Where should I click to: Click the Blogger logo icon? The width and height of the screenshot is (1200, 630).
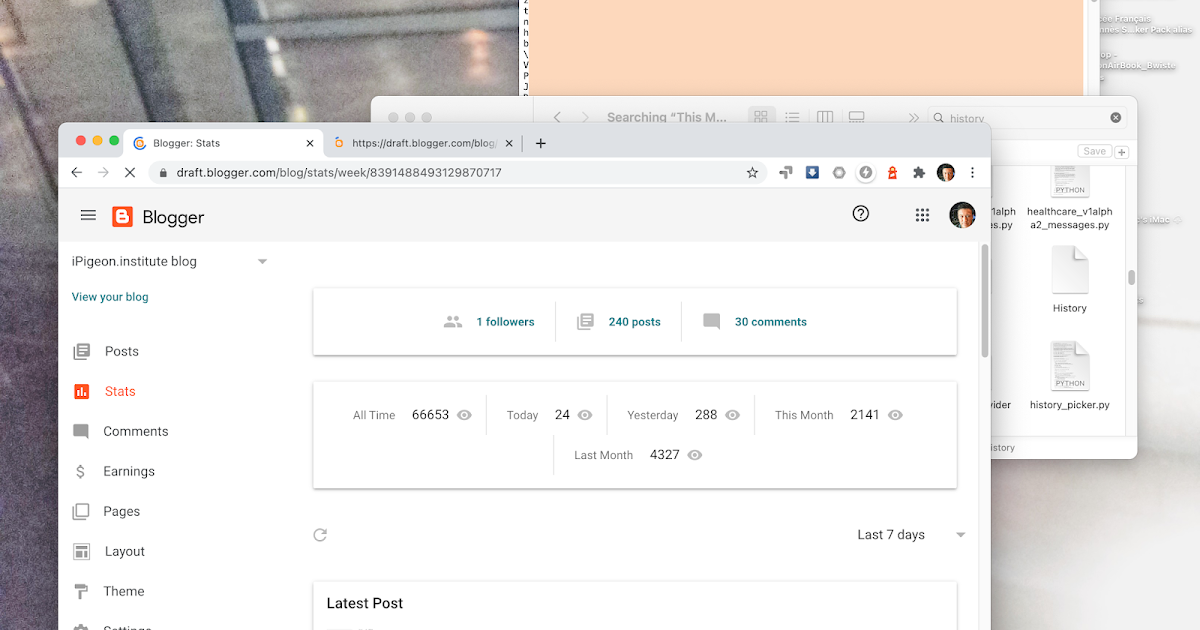click(x=122, y=217)
